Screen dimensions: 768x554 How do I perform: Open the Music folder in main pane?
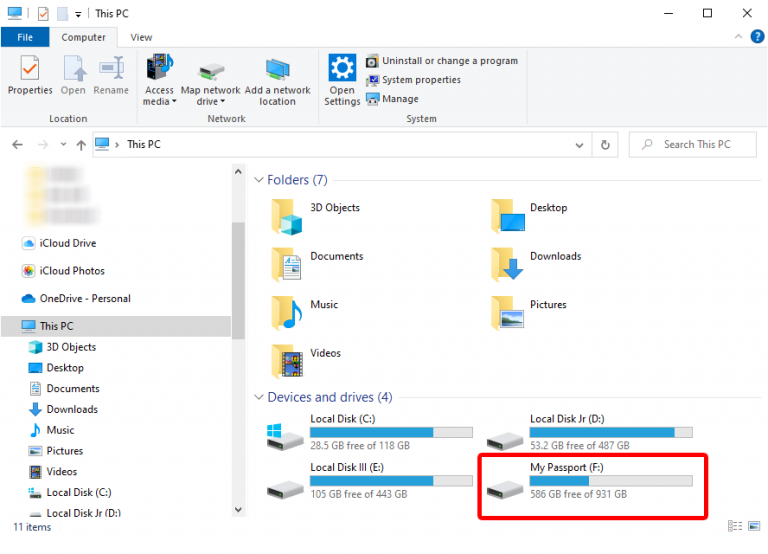pyautogui.click(x=305, y=313)
